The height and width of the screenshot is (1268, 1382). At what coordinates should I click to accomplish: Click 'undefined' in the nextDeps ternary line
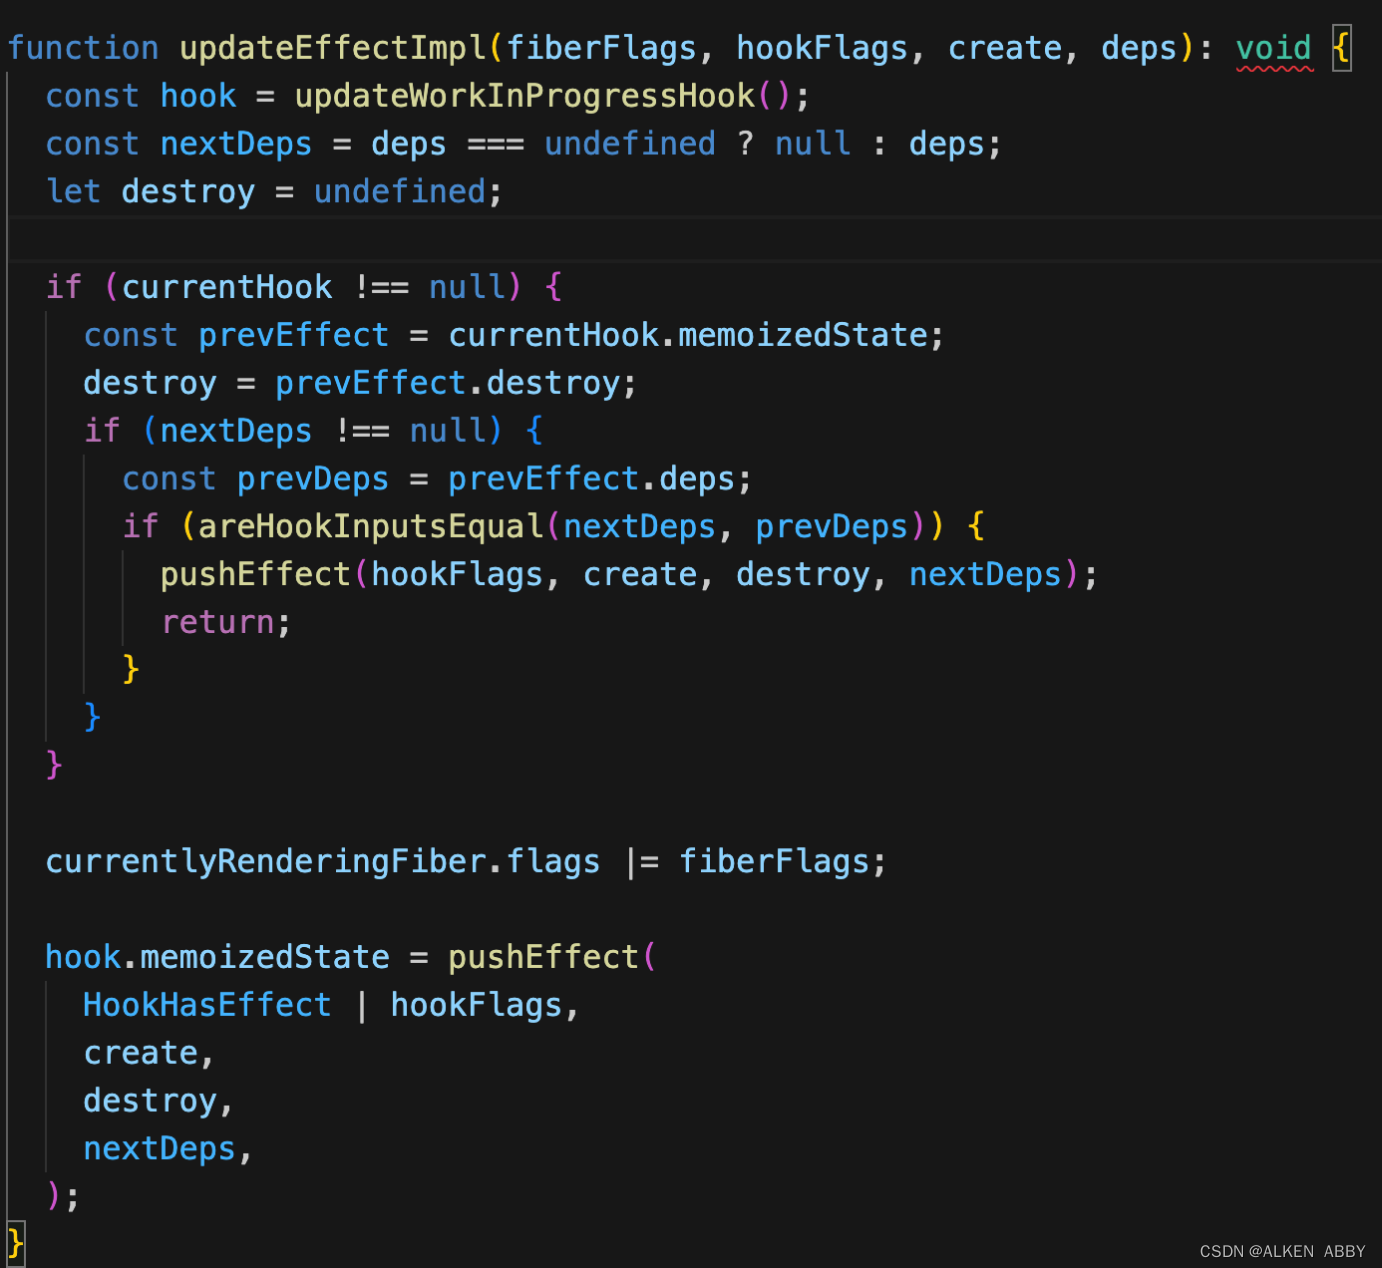629,144
